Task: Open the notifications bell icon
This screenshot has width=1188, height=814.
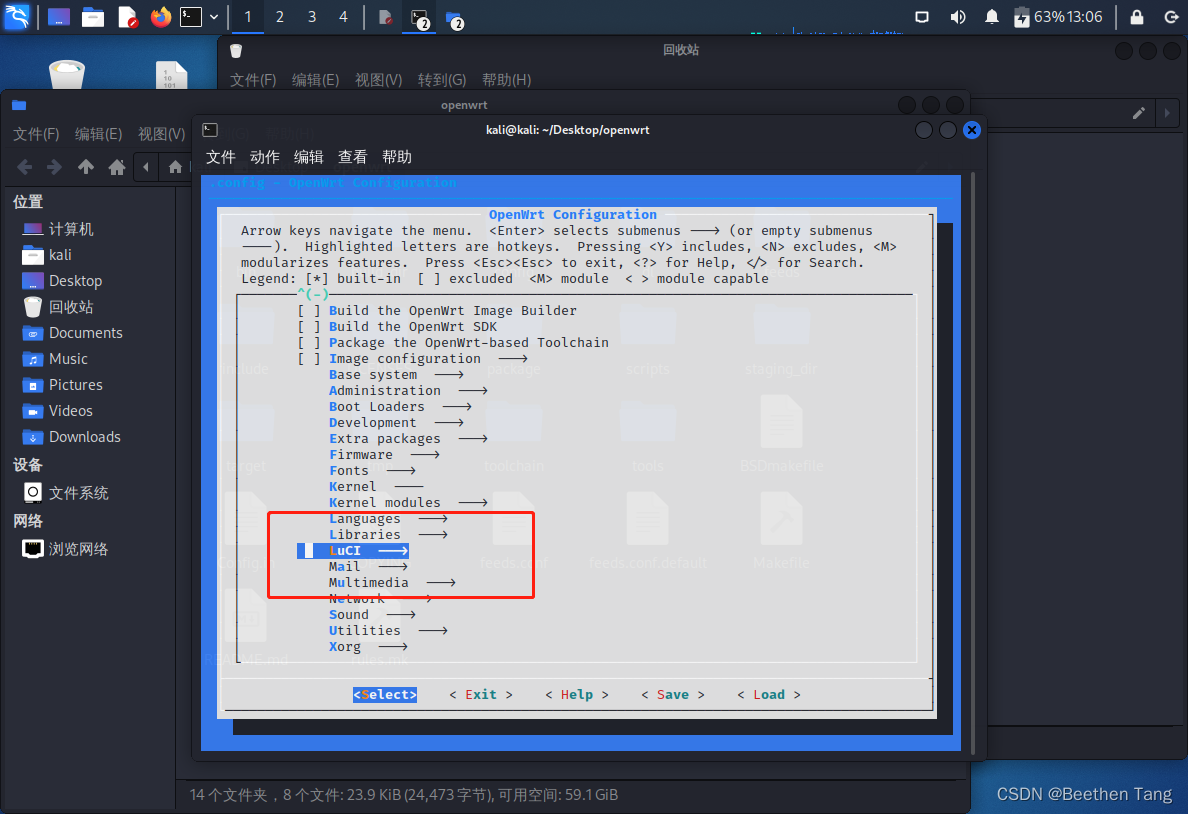Action: click(991, 17)
